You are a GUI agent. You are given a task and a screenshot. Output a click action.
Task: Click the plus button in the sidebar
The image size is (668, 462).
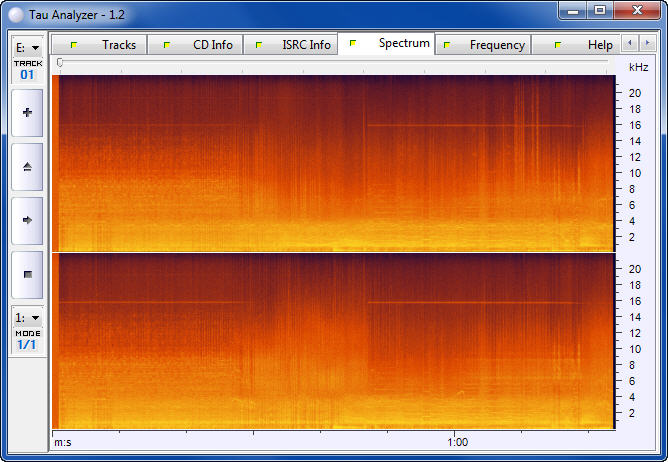[x=27, y=113]
